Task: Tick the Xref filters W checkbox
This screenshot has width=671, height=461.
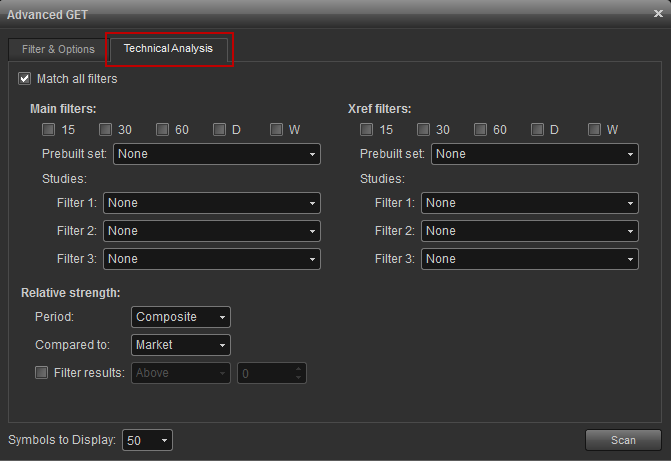Action: (x=595, y=129)
